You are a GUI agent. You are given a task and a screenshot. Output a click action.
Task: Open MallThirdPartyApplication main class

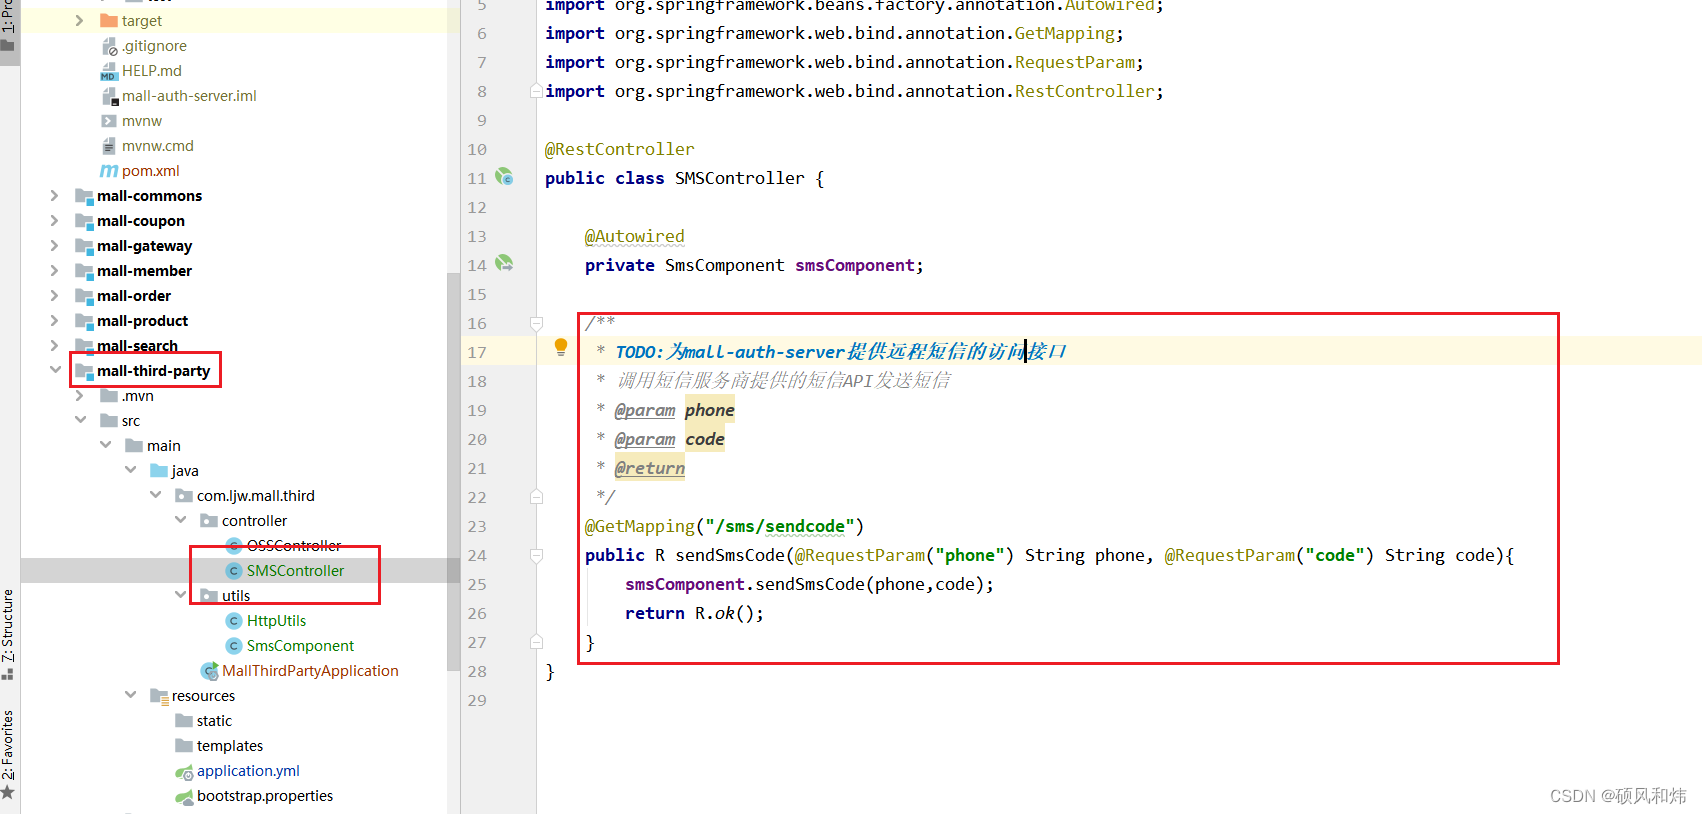pyautogui.click(x=310, y=671)
